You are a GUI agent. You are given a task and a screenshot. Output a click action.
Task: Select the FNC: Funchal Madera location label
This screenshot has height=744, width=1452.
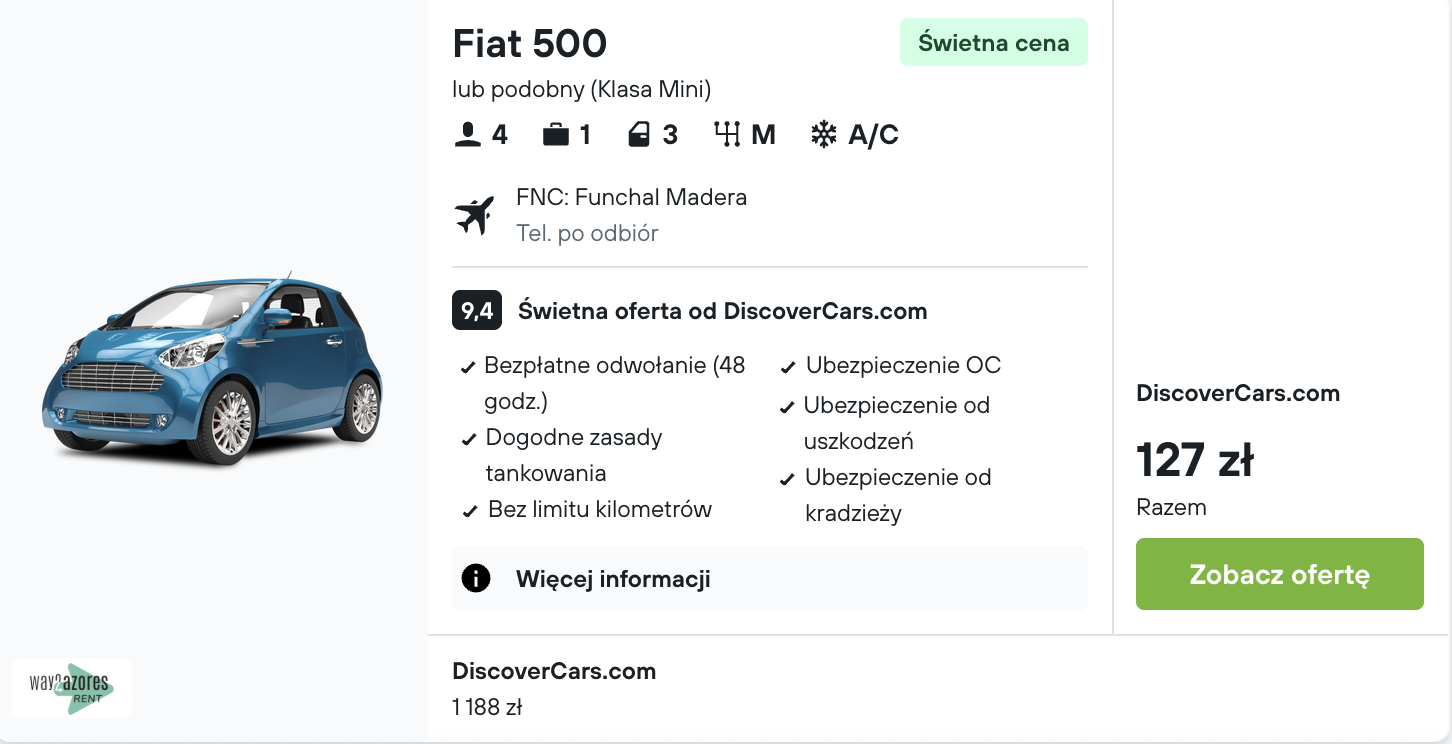click(632, 197)
